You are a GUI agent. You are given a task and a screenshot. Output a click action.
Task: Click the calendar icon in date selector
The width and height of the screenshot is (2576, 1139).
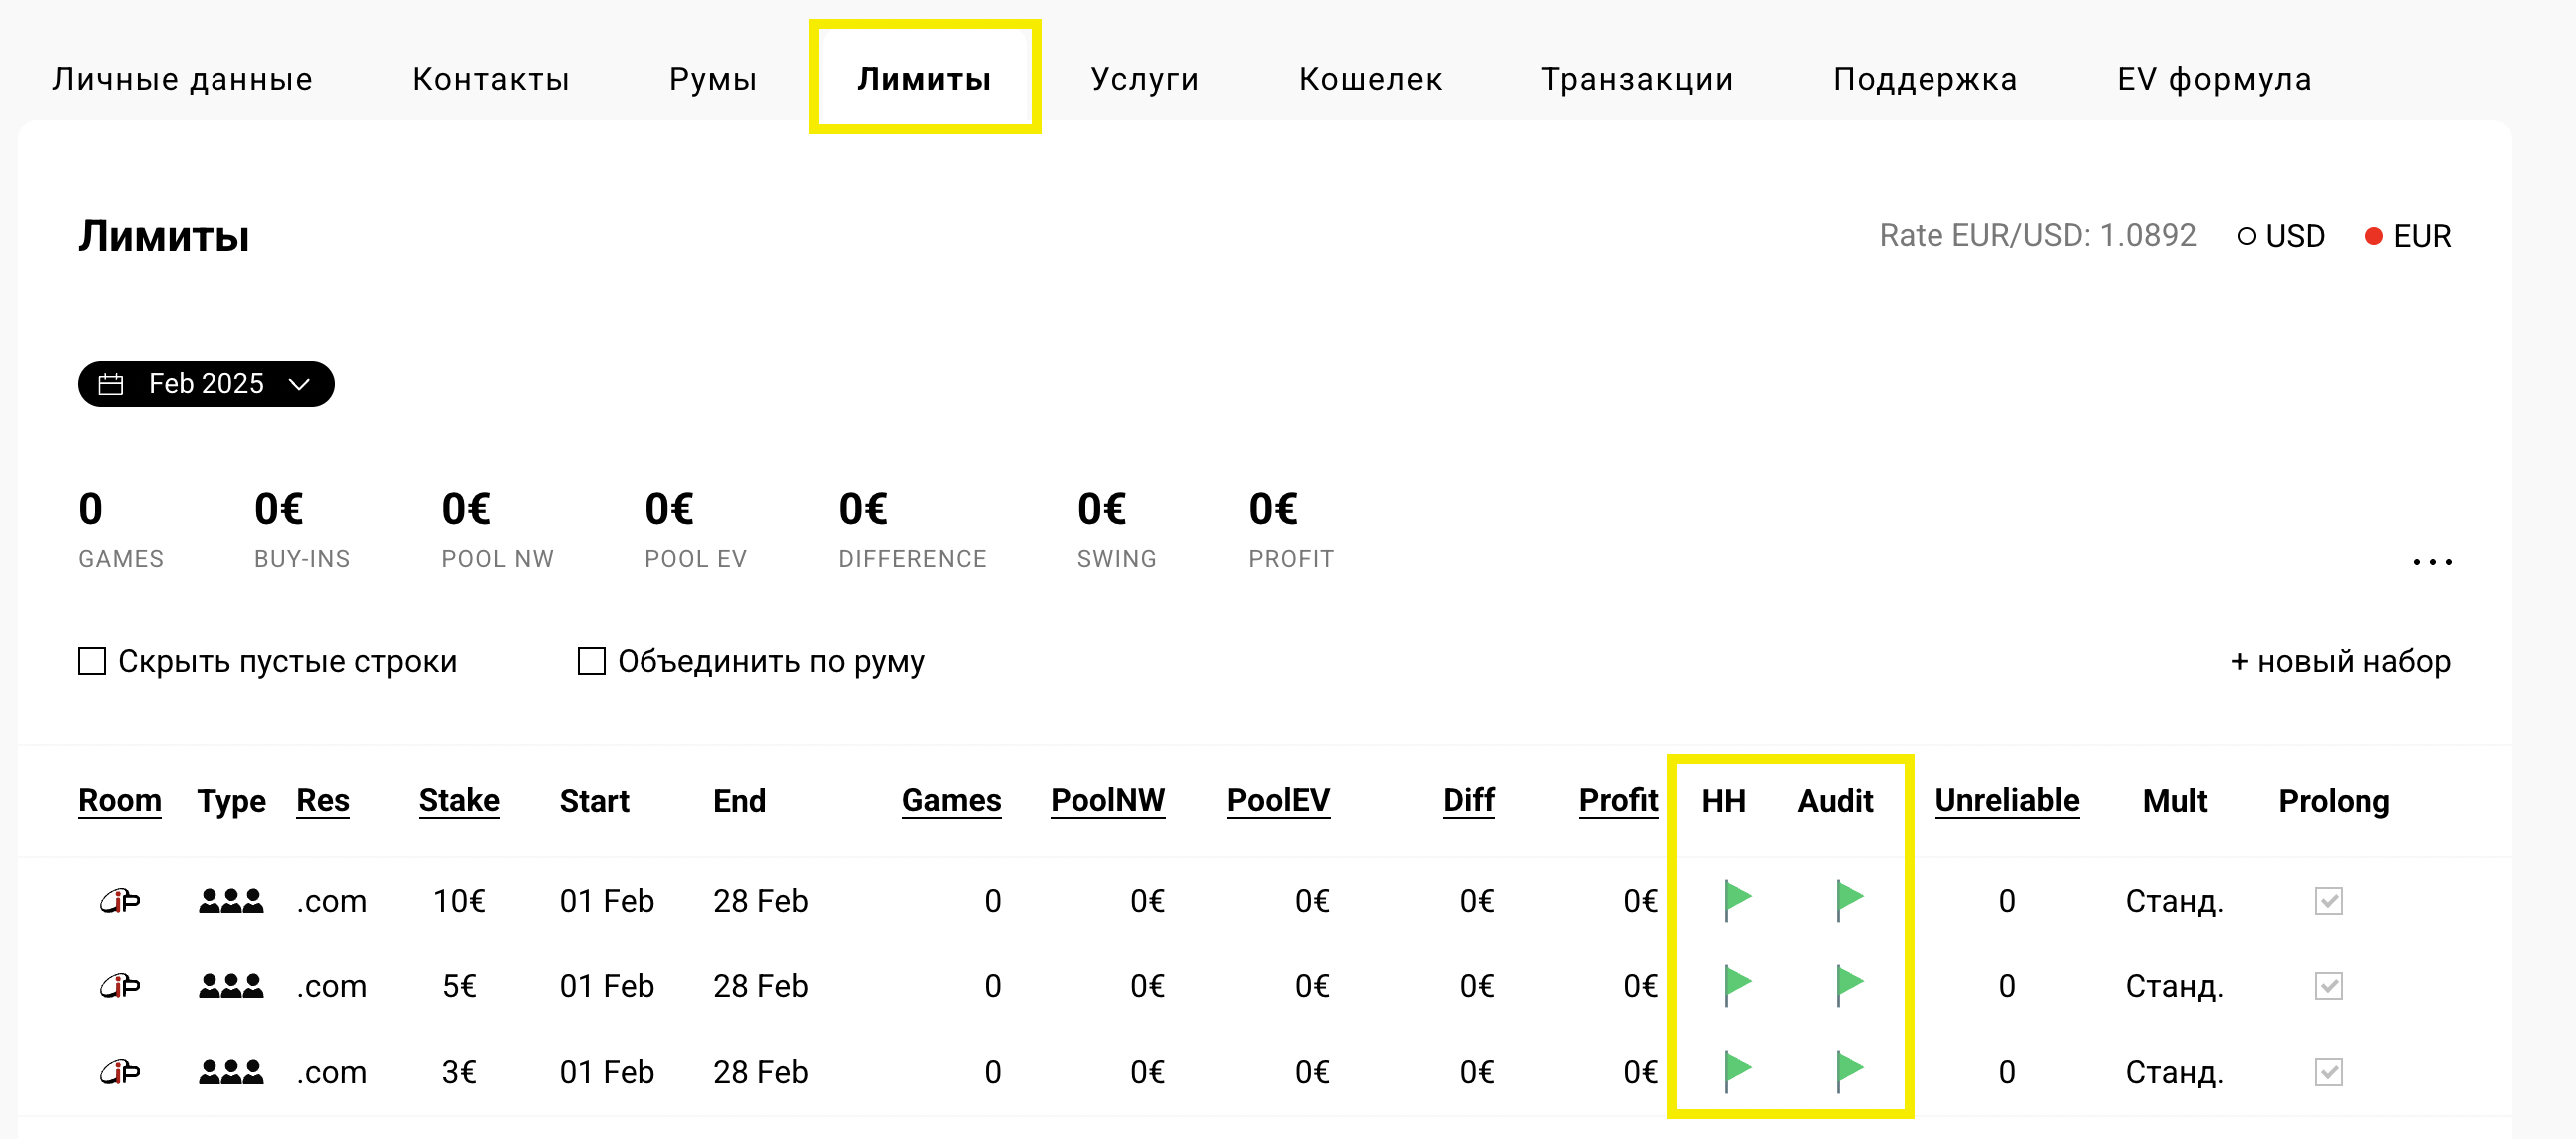click(111, 384)
